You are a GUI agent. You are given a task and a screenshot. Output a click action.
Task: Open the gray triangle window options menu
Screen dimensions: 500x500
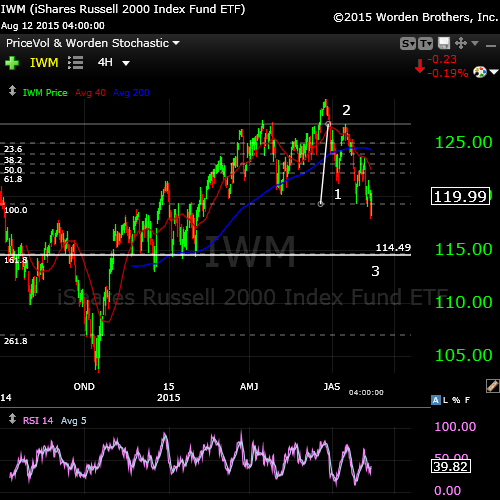click(475, 43)
